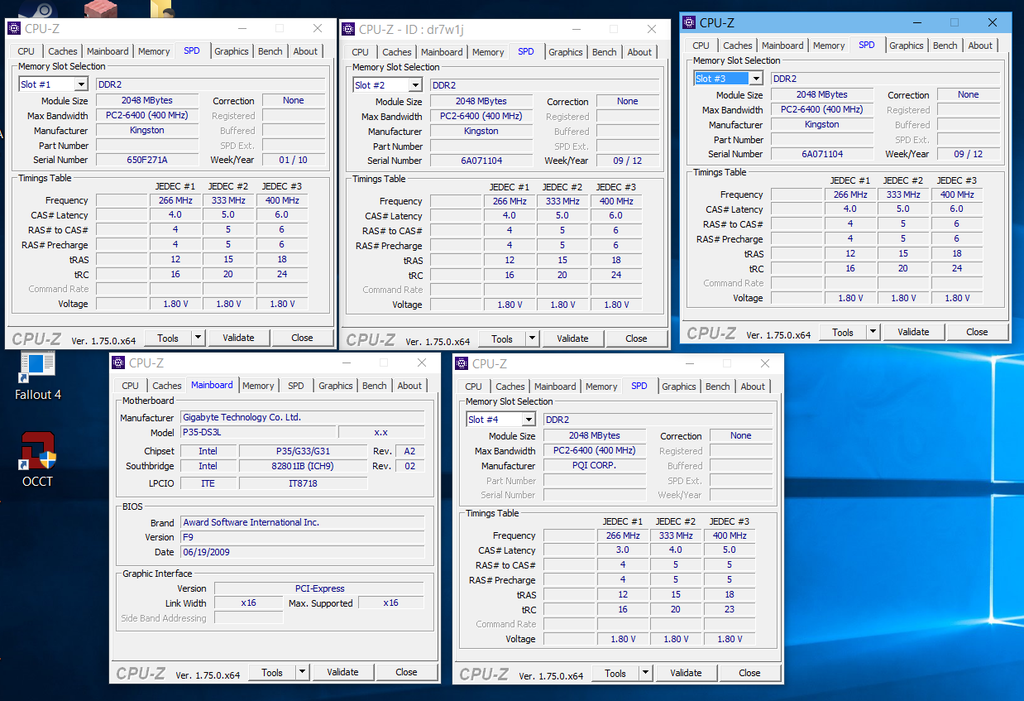The width and height of the screenshot is (1024, 701).
Task: Click Close button in Mainboard window
Action: point(406,672)
